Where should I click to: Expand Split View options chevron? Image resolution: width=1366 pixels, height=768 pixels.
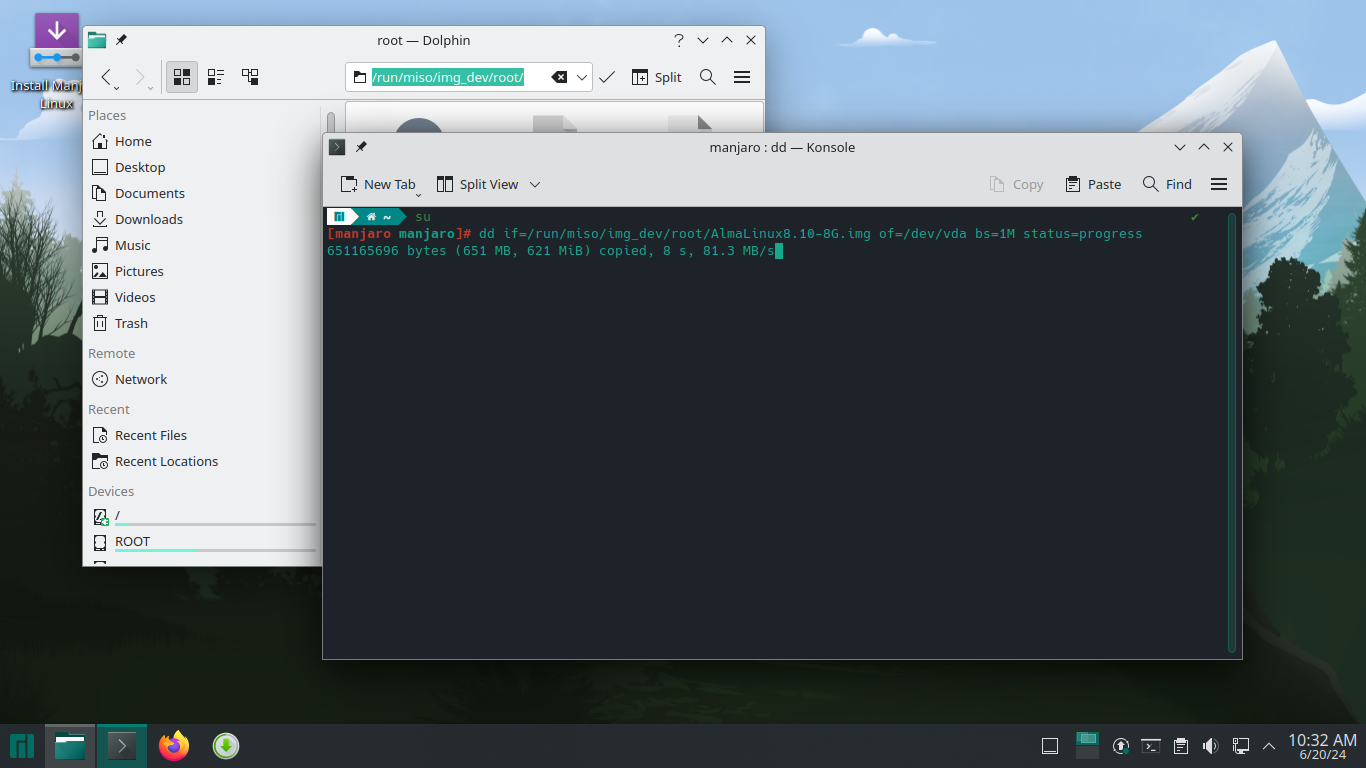[535, 184]
